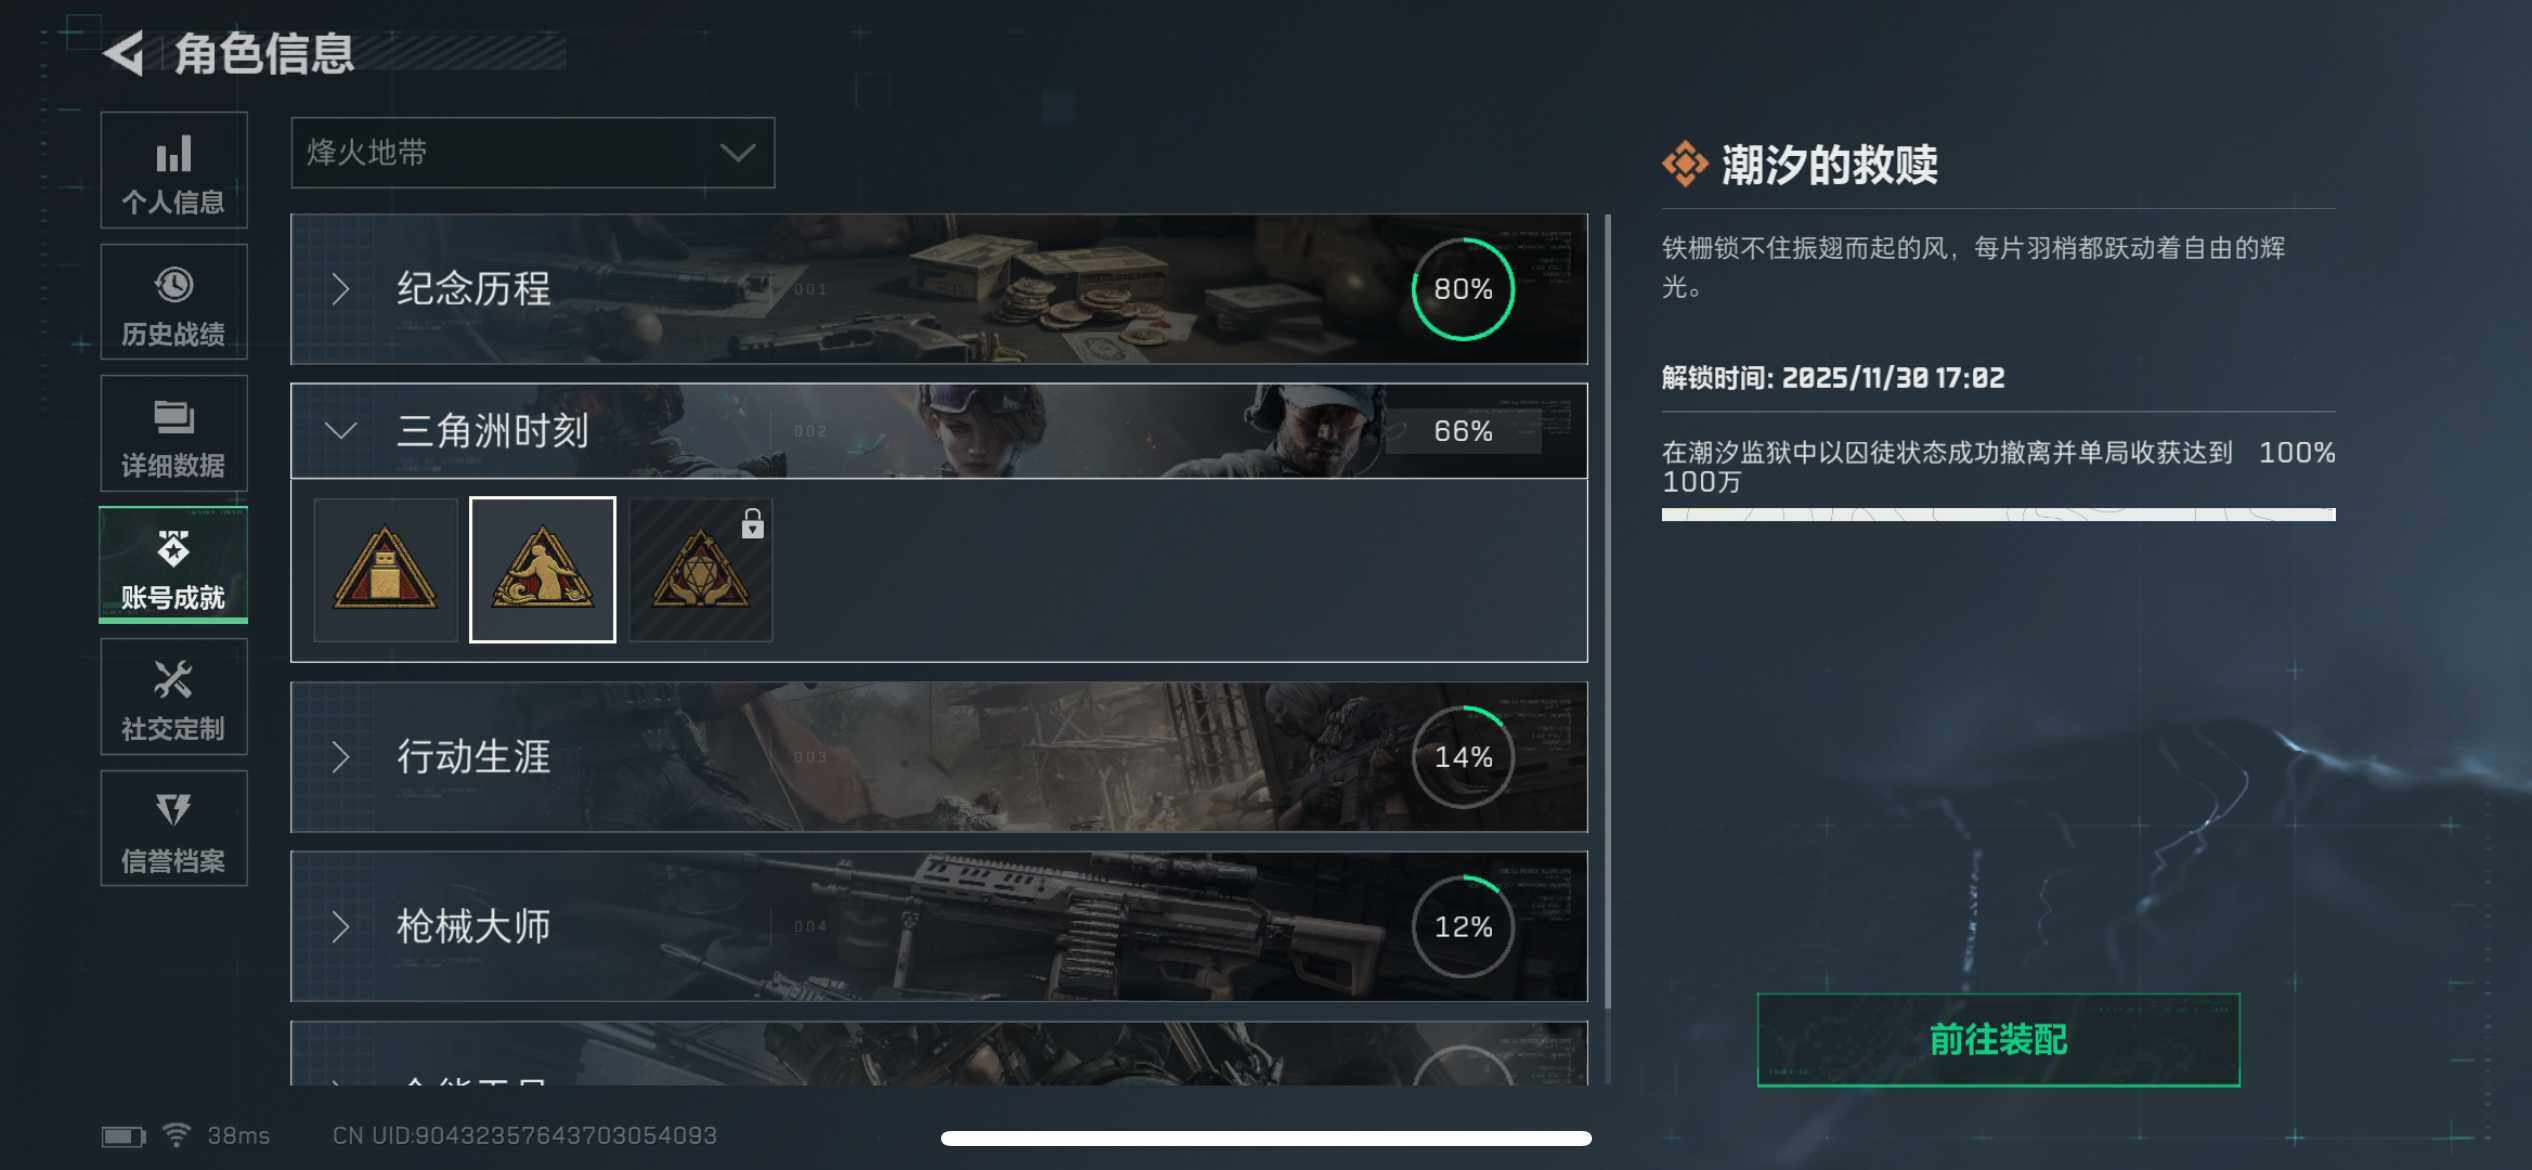Click the achievements list vertical scrollbar
2532x1170 pixels.
(1608, 610)
